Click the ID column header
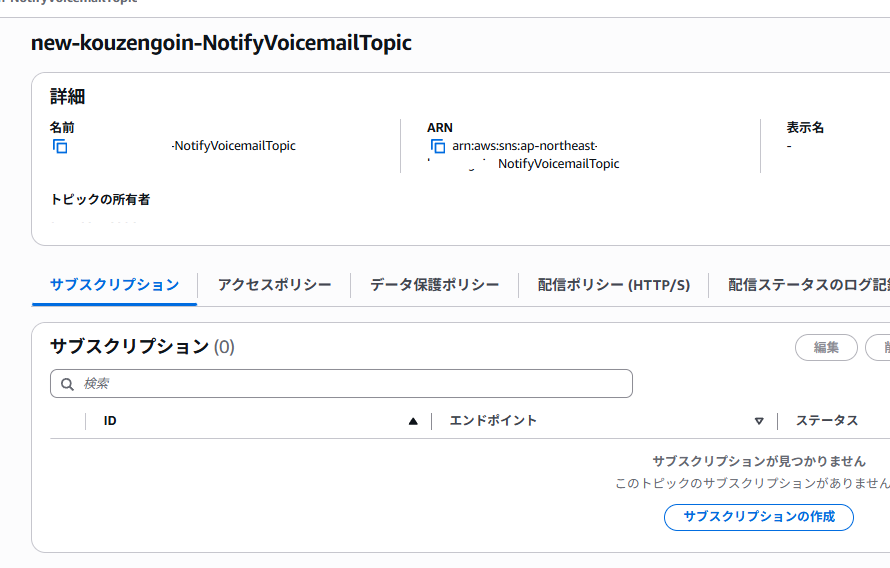This screenshot has width=890, height=568. pyautogui.click(x=110, y=421)
